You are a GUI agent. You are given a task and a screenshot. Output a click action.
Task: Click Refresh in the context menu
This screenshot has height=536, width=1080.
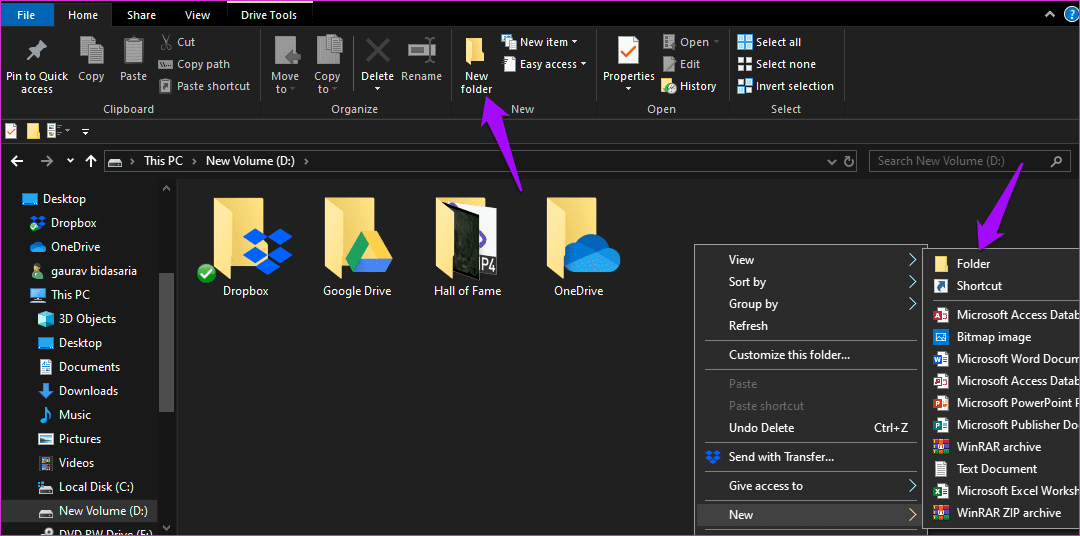pos(748,326)
